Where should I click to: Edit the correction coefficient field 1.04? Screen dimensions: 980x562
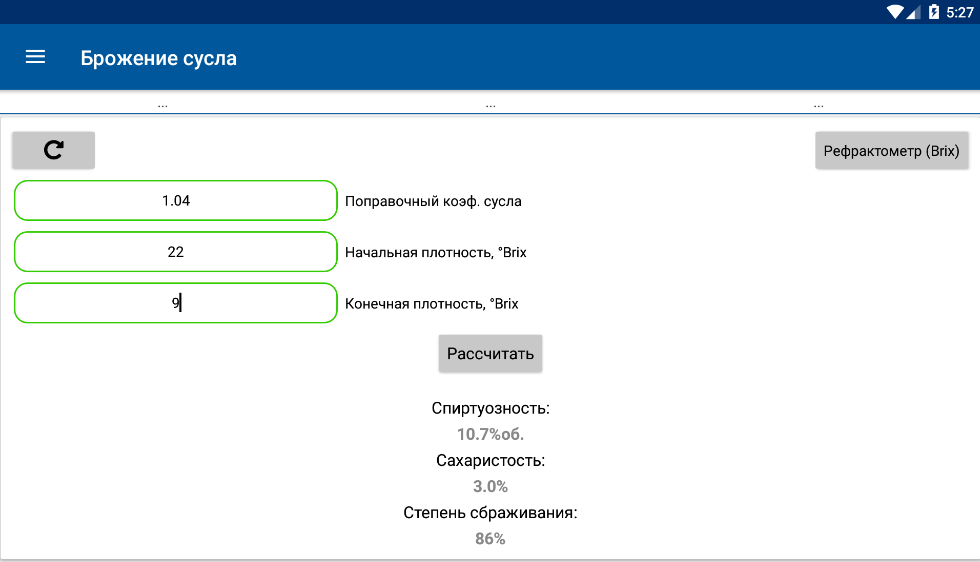(176, 201)
